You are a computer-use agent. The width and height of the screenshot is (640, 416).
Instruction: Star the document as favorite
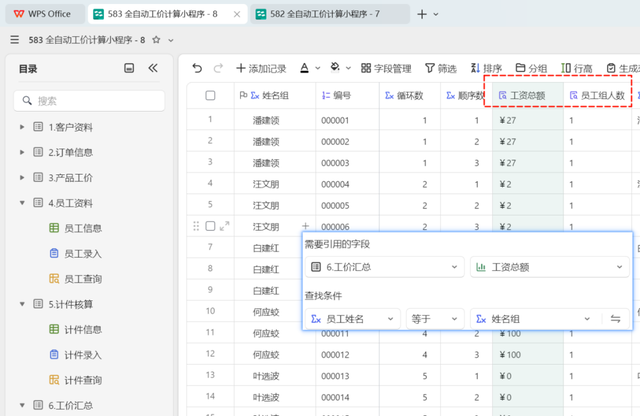click(x=156, y=40)
